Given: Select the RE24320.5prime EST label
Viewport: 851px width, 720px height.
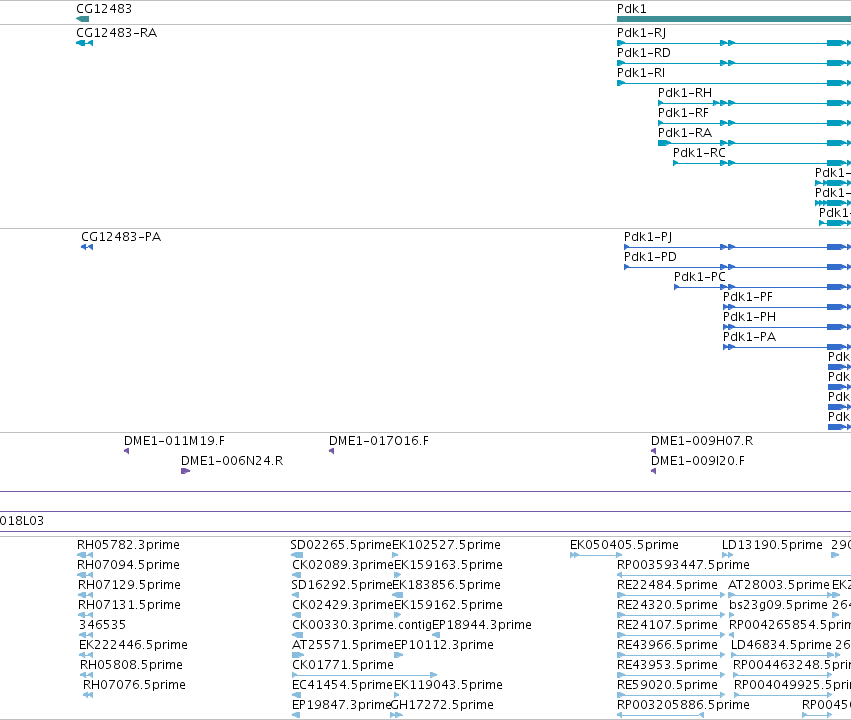Looking at the screenshot, I should coord(668,605).
